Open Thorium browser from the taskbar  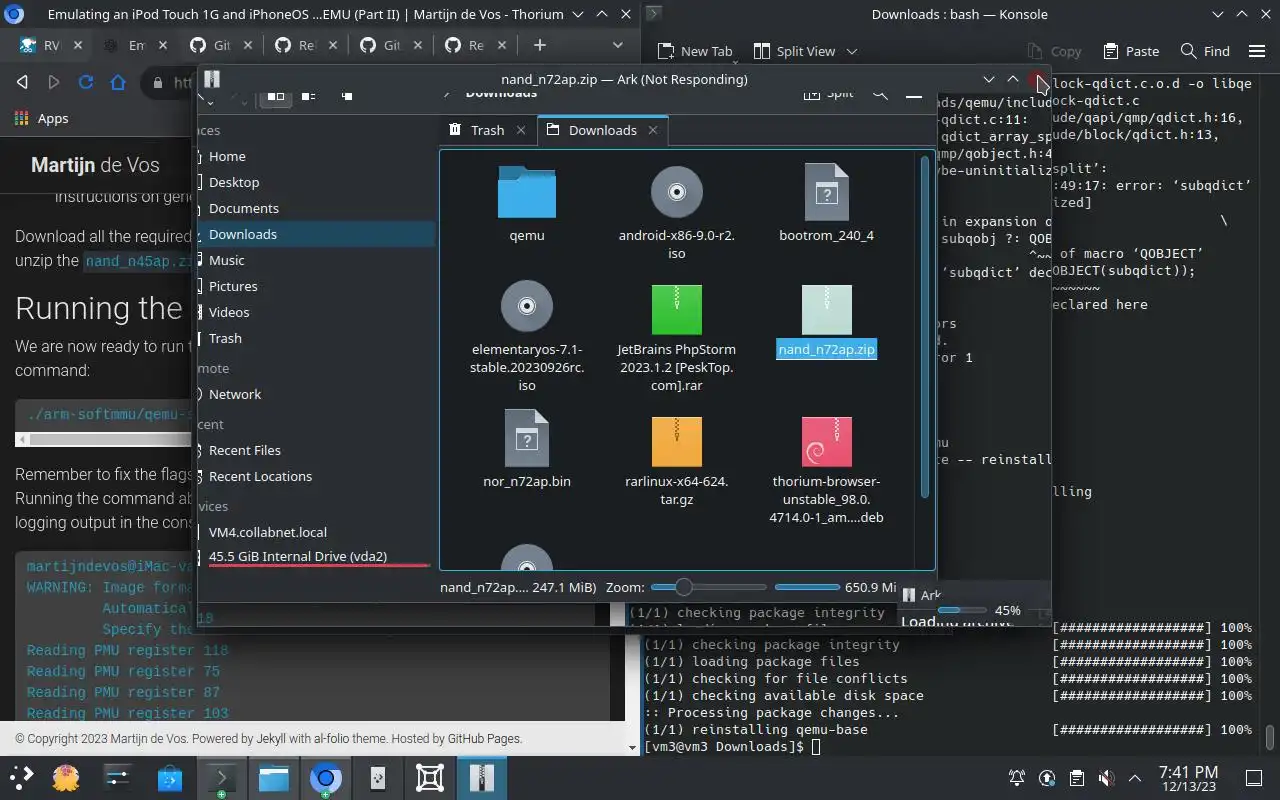pos(325,777)
